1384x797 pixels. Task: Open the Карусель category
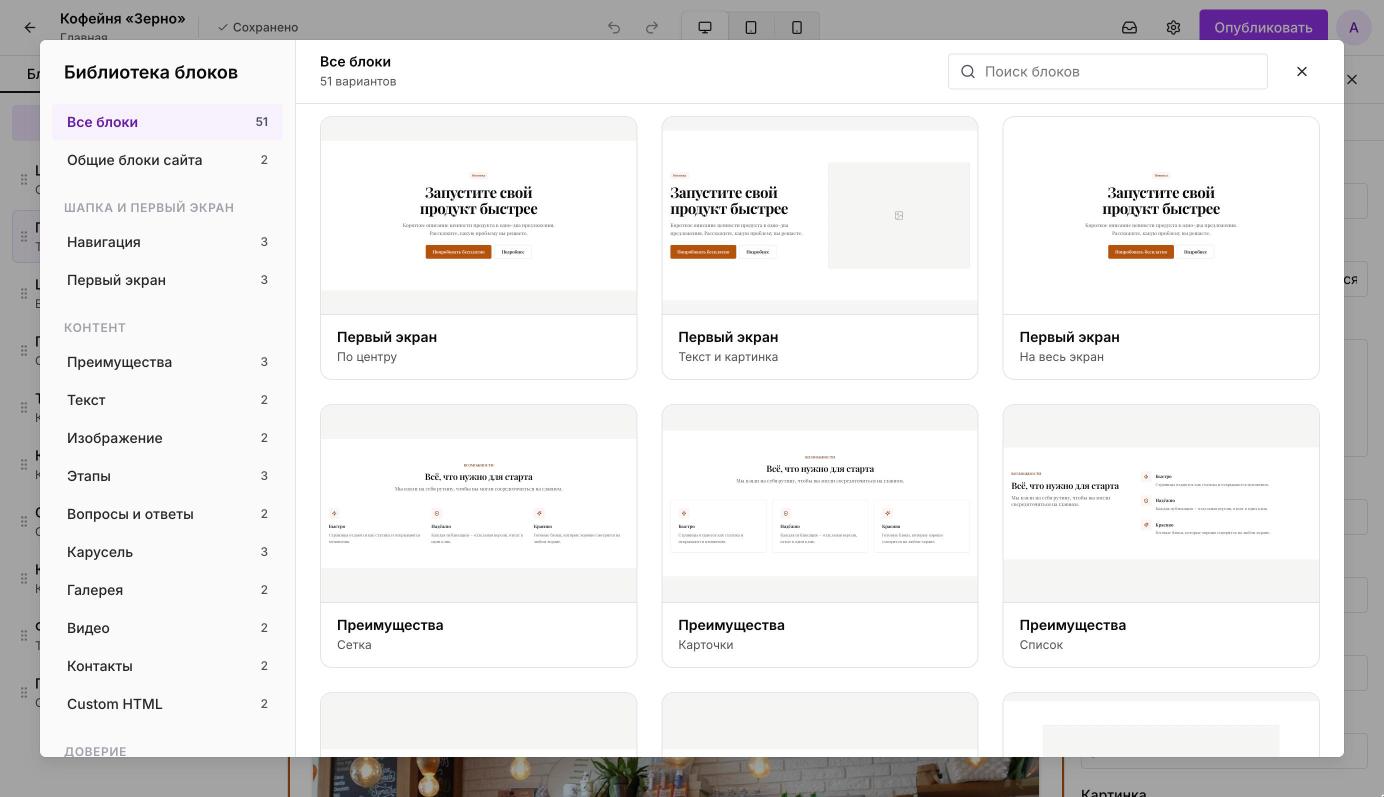point(167,552)
